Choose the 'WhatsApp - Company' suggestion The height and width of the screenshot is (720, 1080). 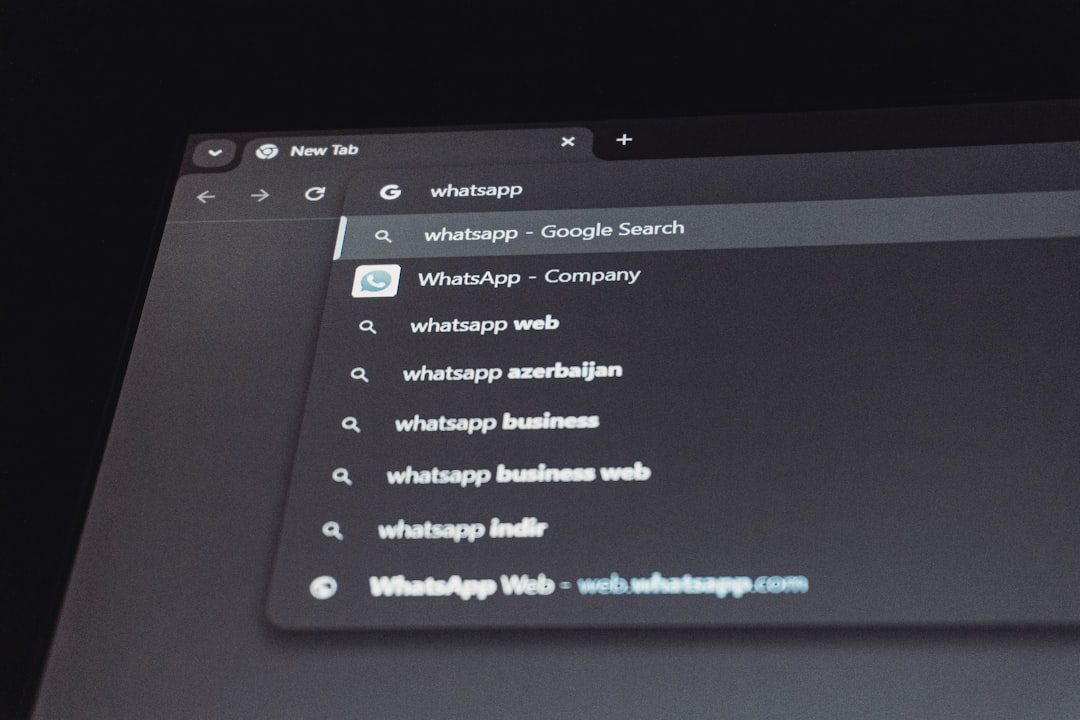coord(529,277)
